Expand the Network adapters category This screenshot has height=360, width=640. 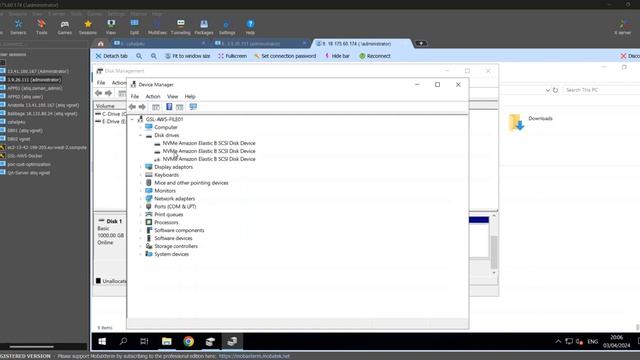coord(140,199)
